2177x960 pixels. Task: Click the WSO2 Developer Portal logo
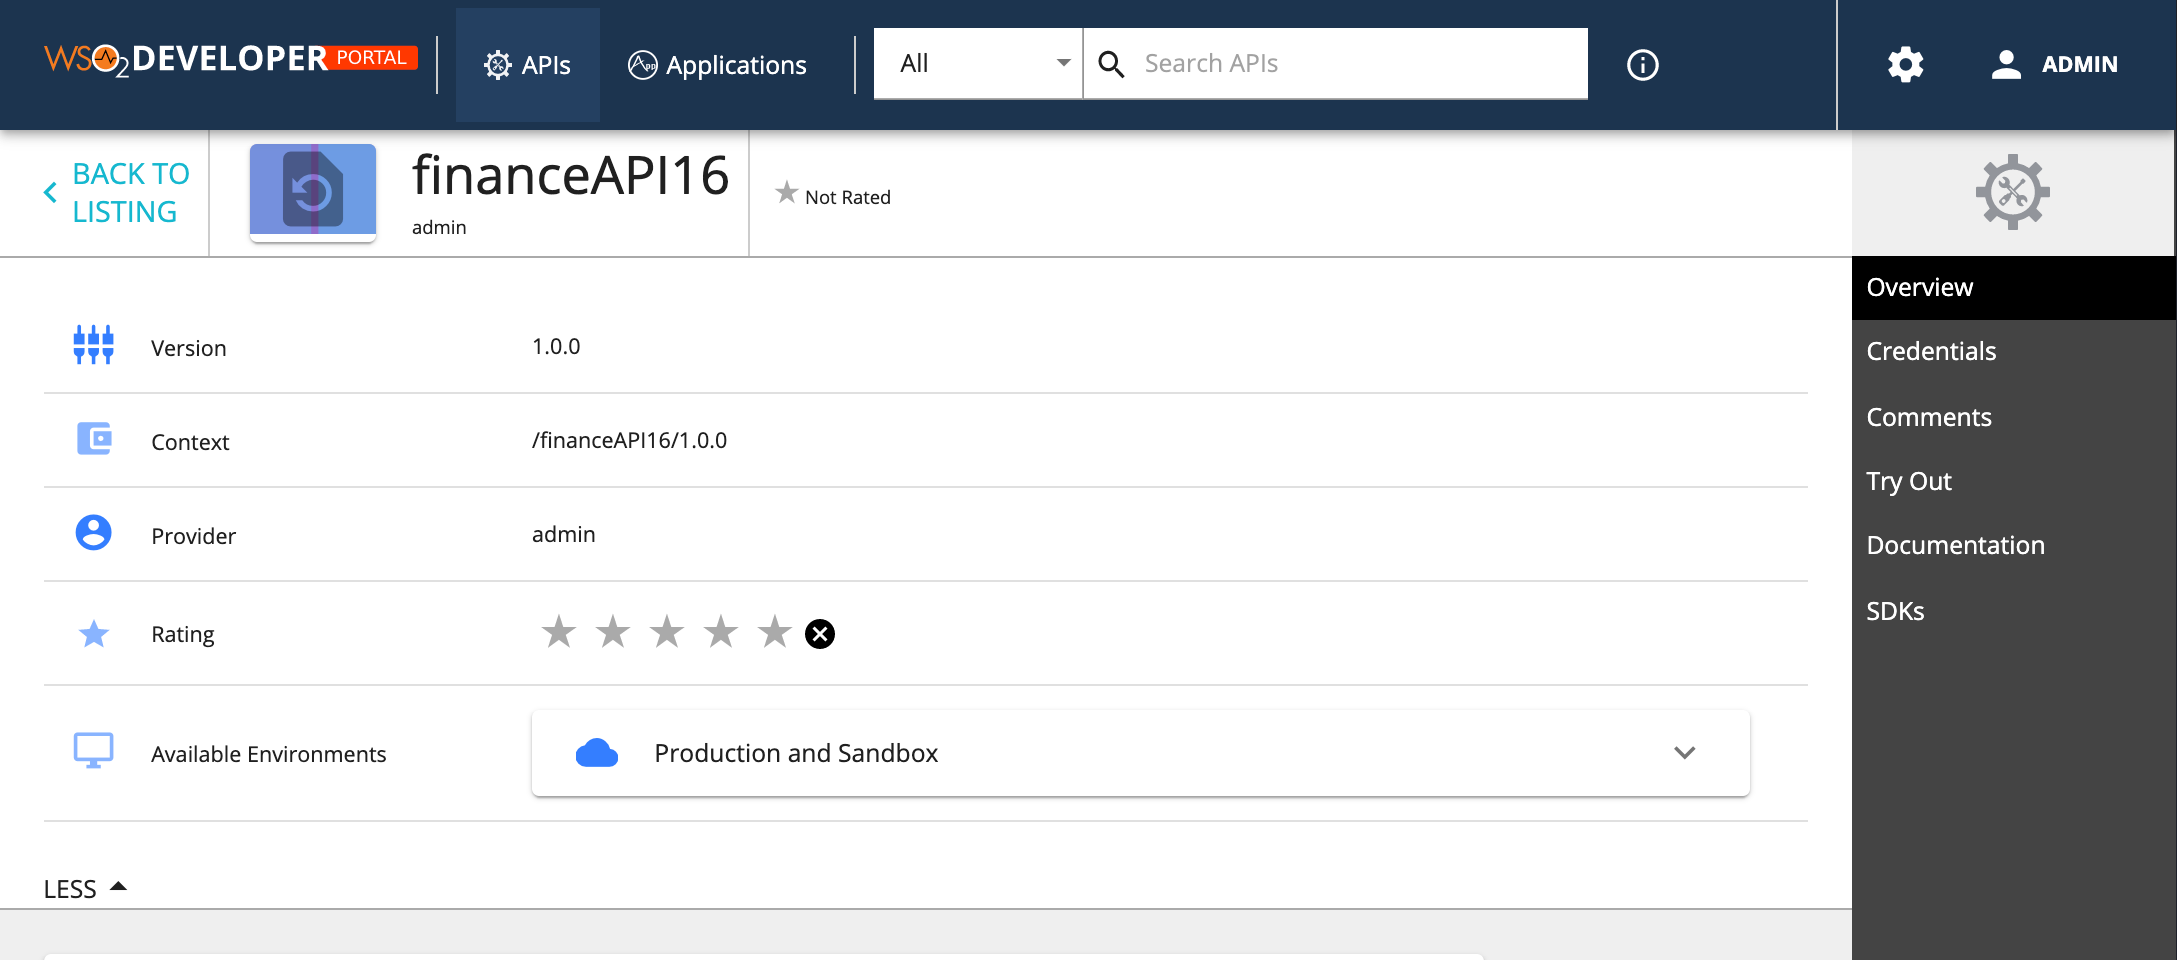(231, 60)
